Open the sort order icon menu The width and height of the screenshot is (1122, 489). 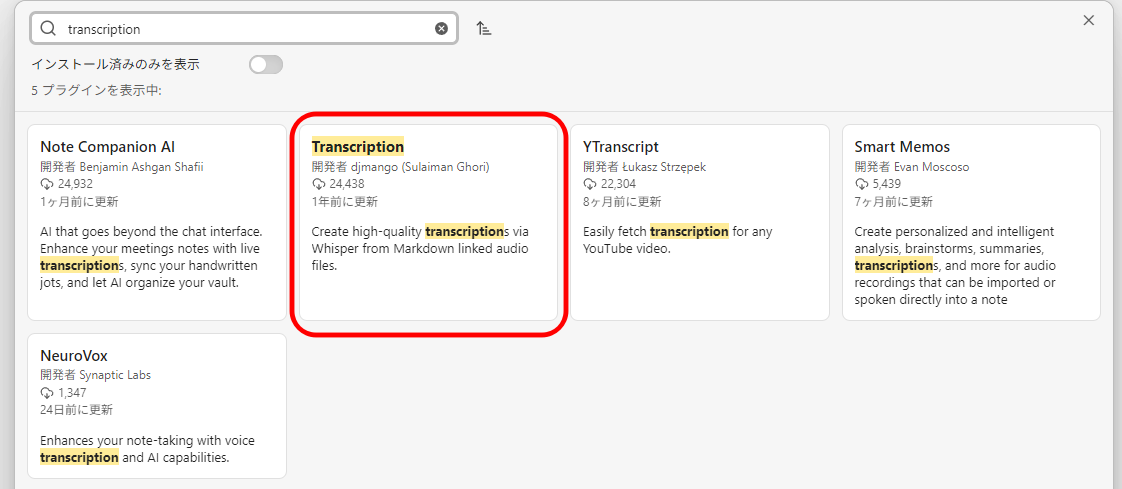coord(484,29)
